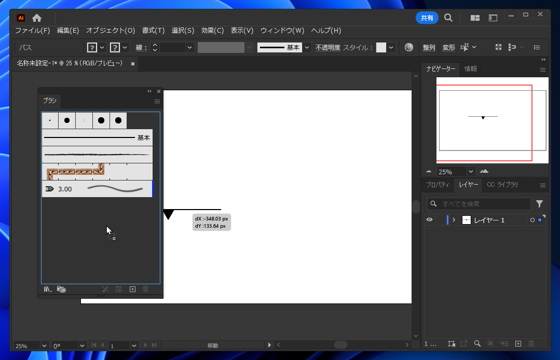Open the オブジェクト(O) menu
The height and width of the screenshot is (360, 560).
pyautogui.click(x=110, y=31)
